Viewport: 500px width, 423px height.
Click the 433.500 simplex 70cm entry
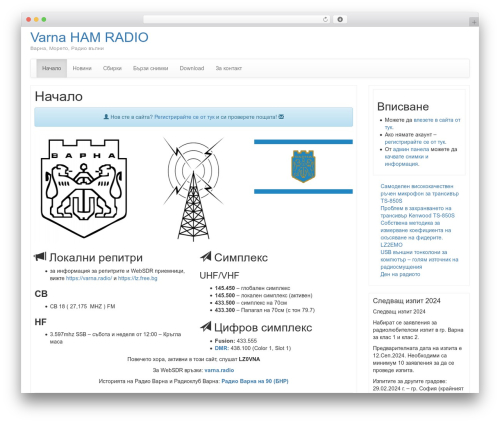click(x=251, y=303)
